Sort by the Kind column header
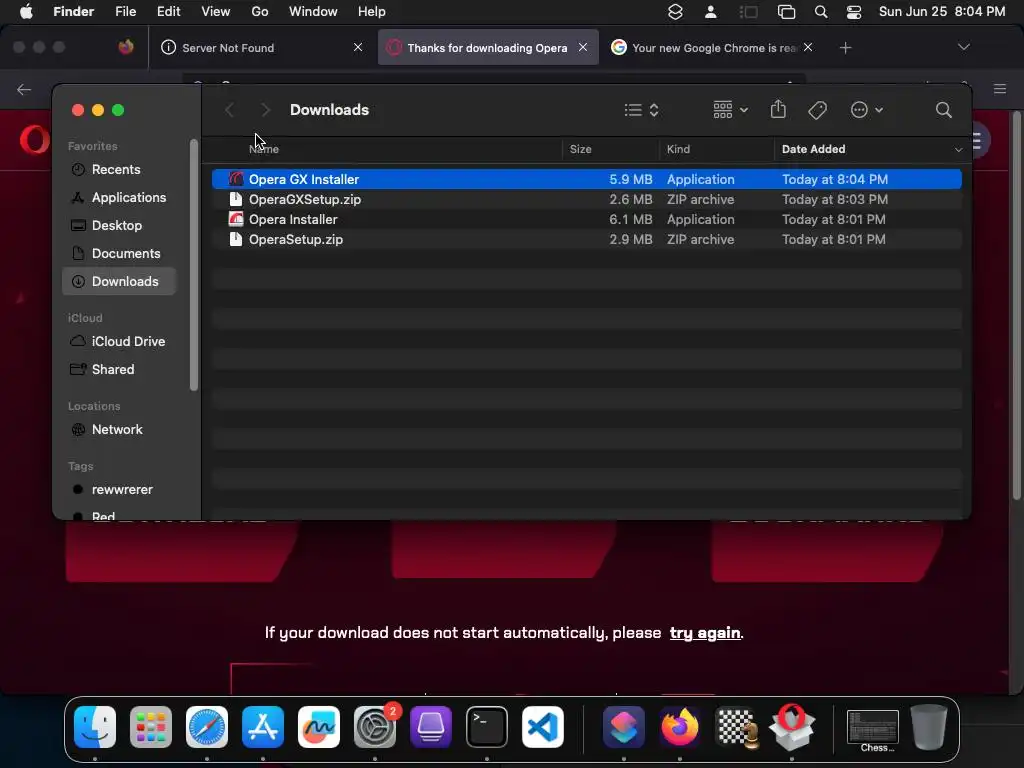This screenshot has height=768, width=1024. 716,150
